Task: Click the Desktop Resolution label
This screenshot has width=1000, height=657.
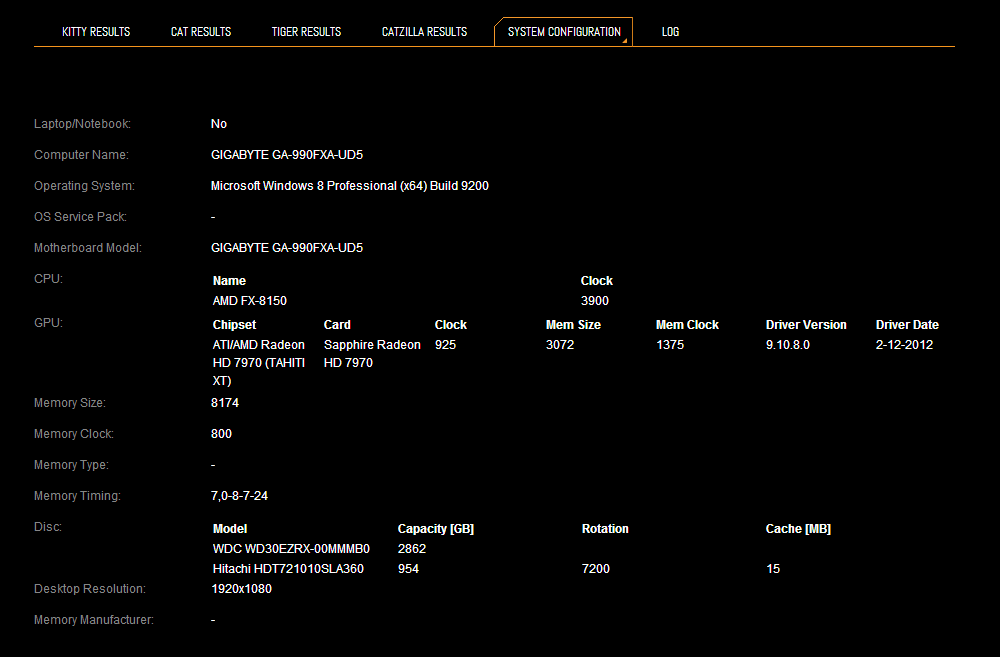Action: click(x=90, y=589)
